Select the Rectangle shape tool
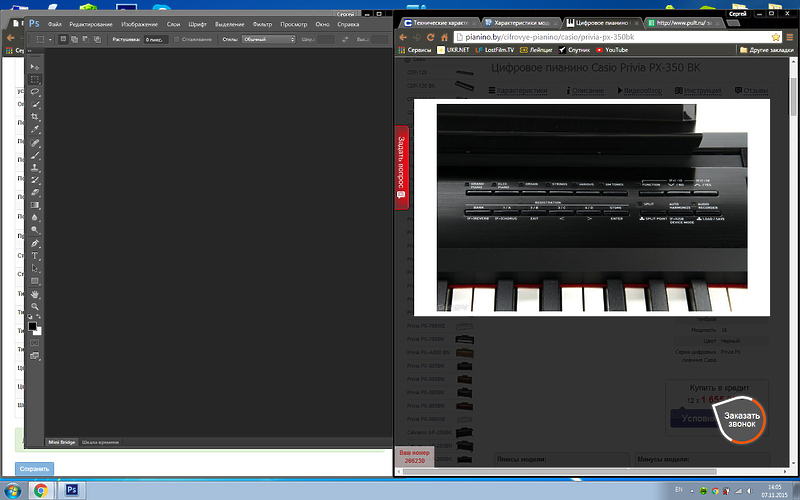Image resolution: width=800 pixels, height=500 pixels. 35,281
